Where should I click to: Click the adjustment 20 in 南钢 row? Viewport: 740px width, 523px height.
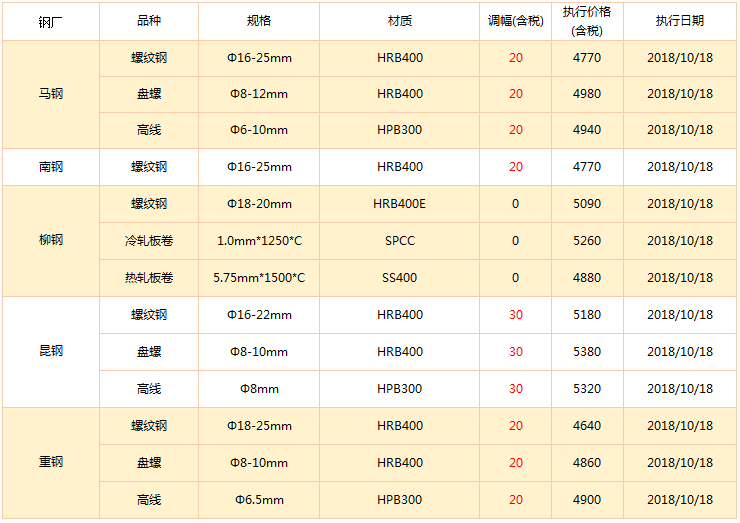tap(515, 167)
